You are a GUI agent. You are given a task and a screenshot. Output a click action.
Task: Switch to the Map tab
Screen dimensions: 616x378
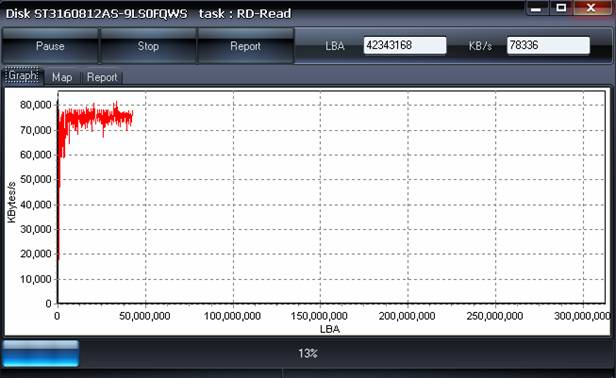tap(62, 77)
